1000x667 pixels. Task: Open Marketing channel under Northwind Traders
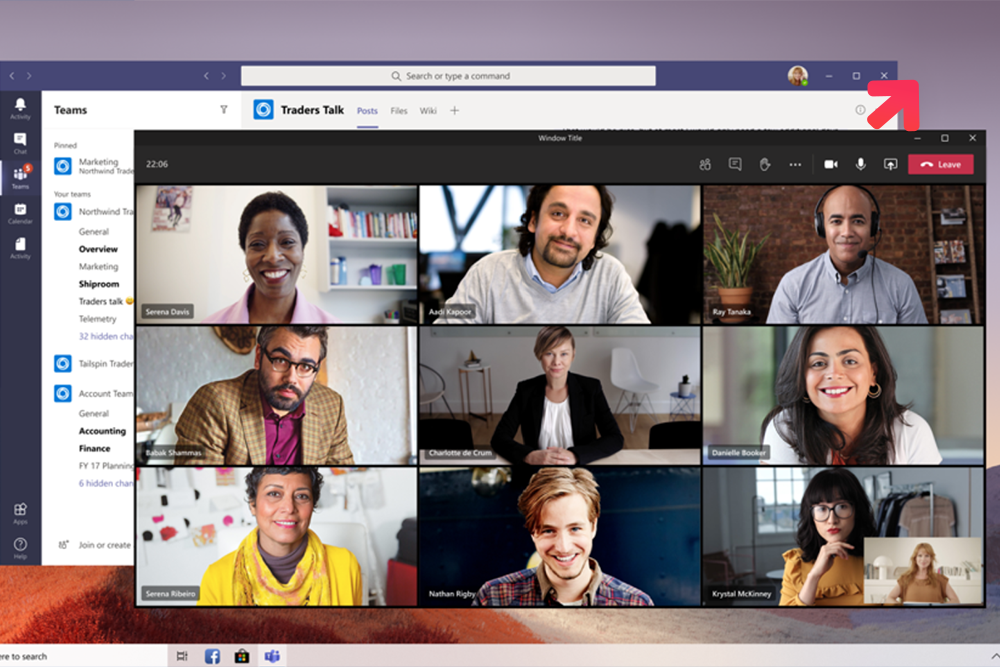click(98, 267)
